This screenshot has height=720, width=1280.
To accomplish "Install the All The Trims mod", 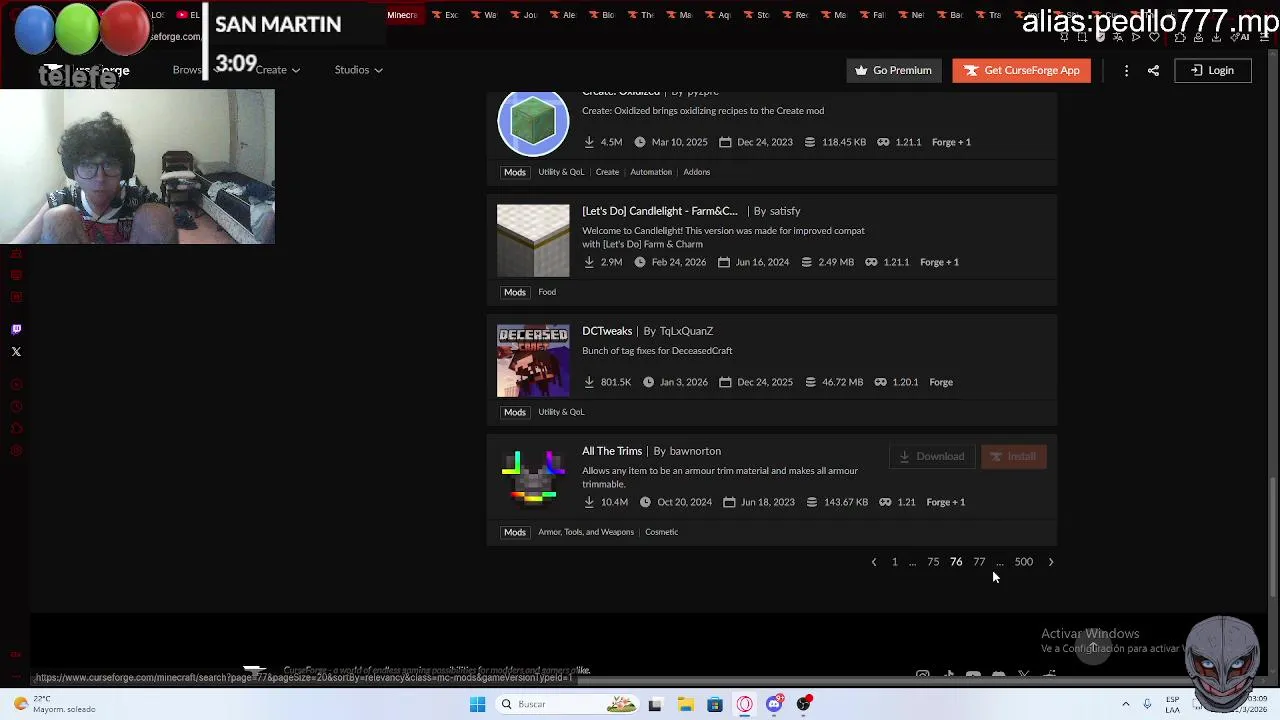I will point(1013,456).
